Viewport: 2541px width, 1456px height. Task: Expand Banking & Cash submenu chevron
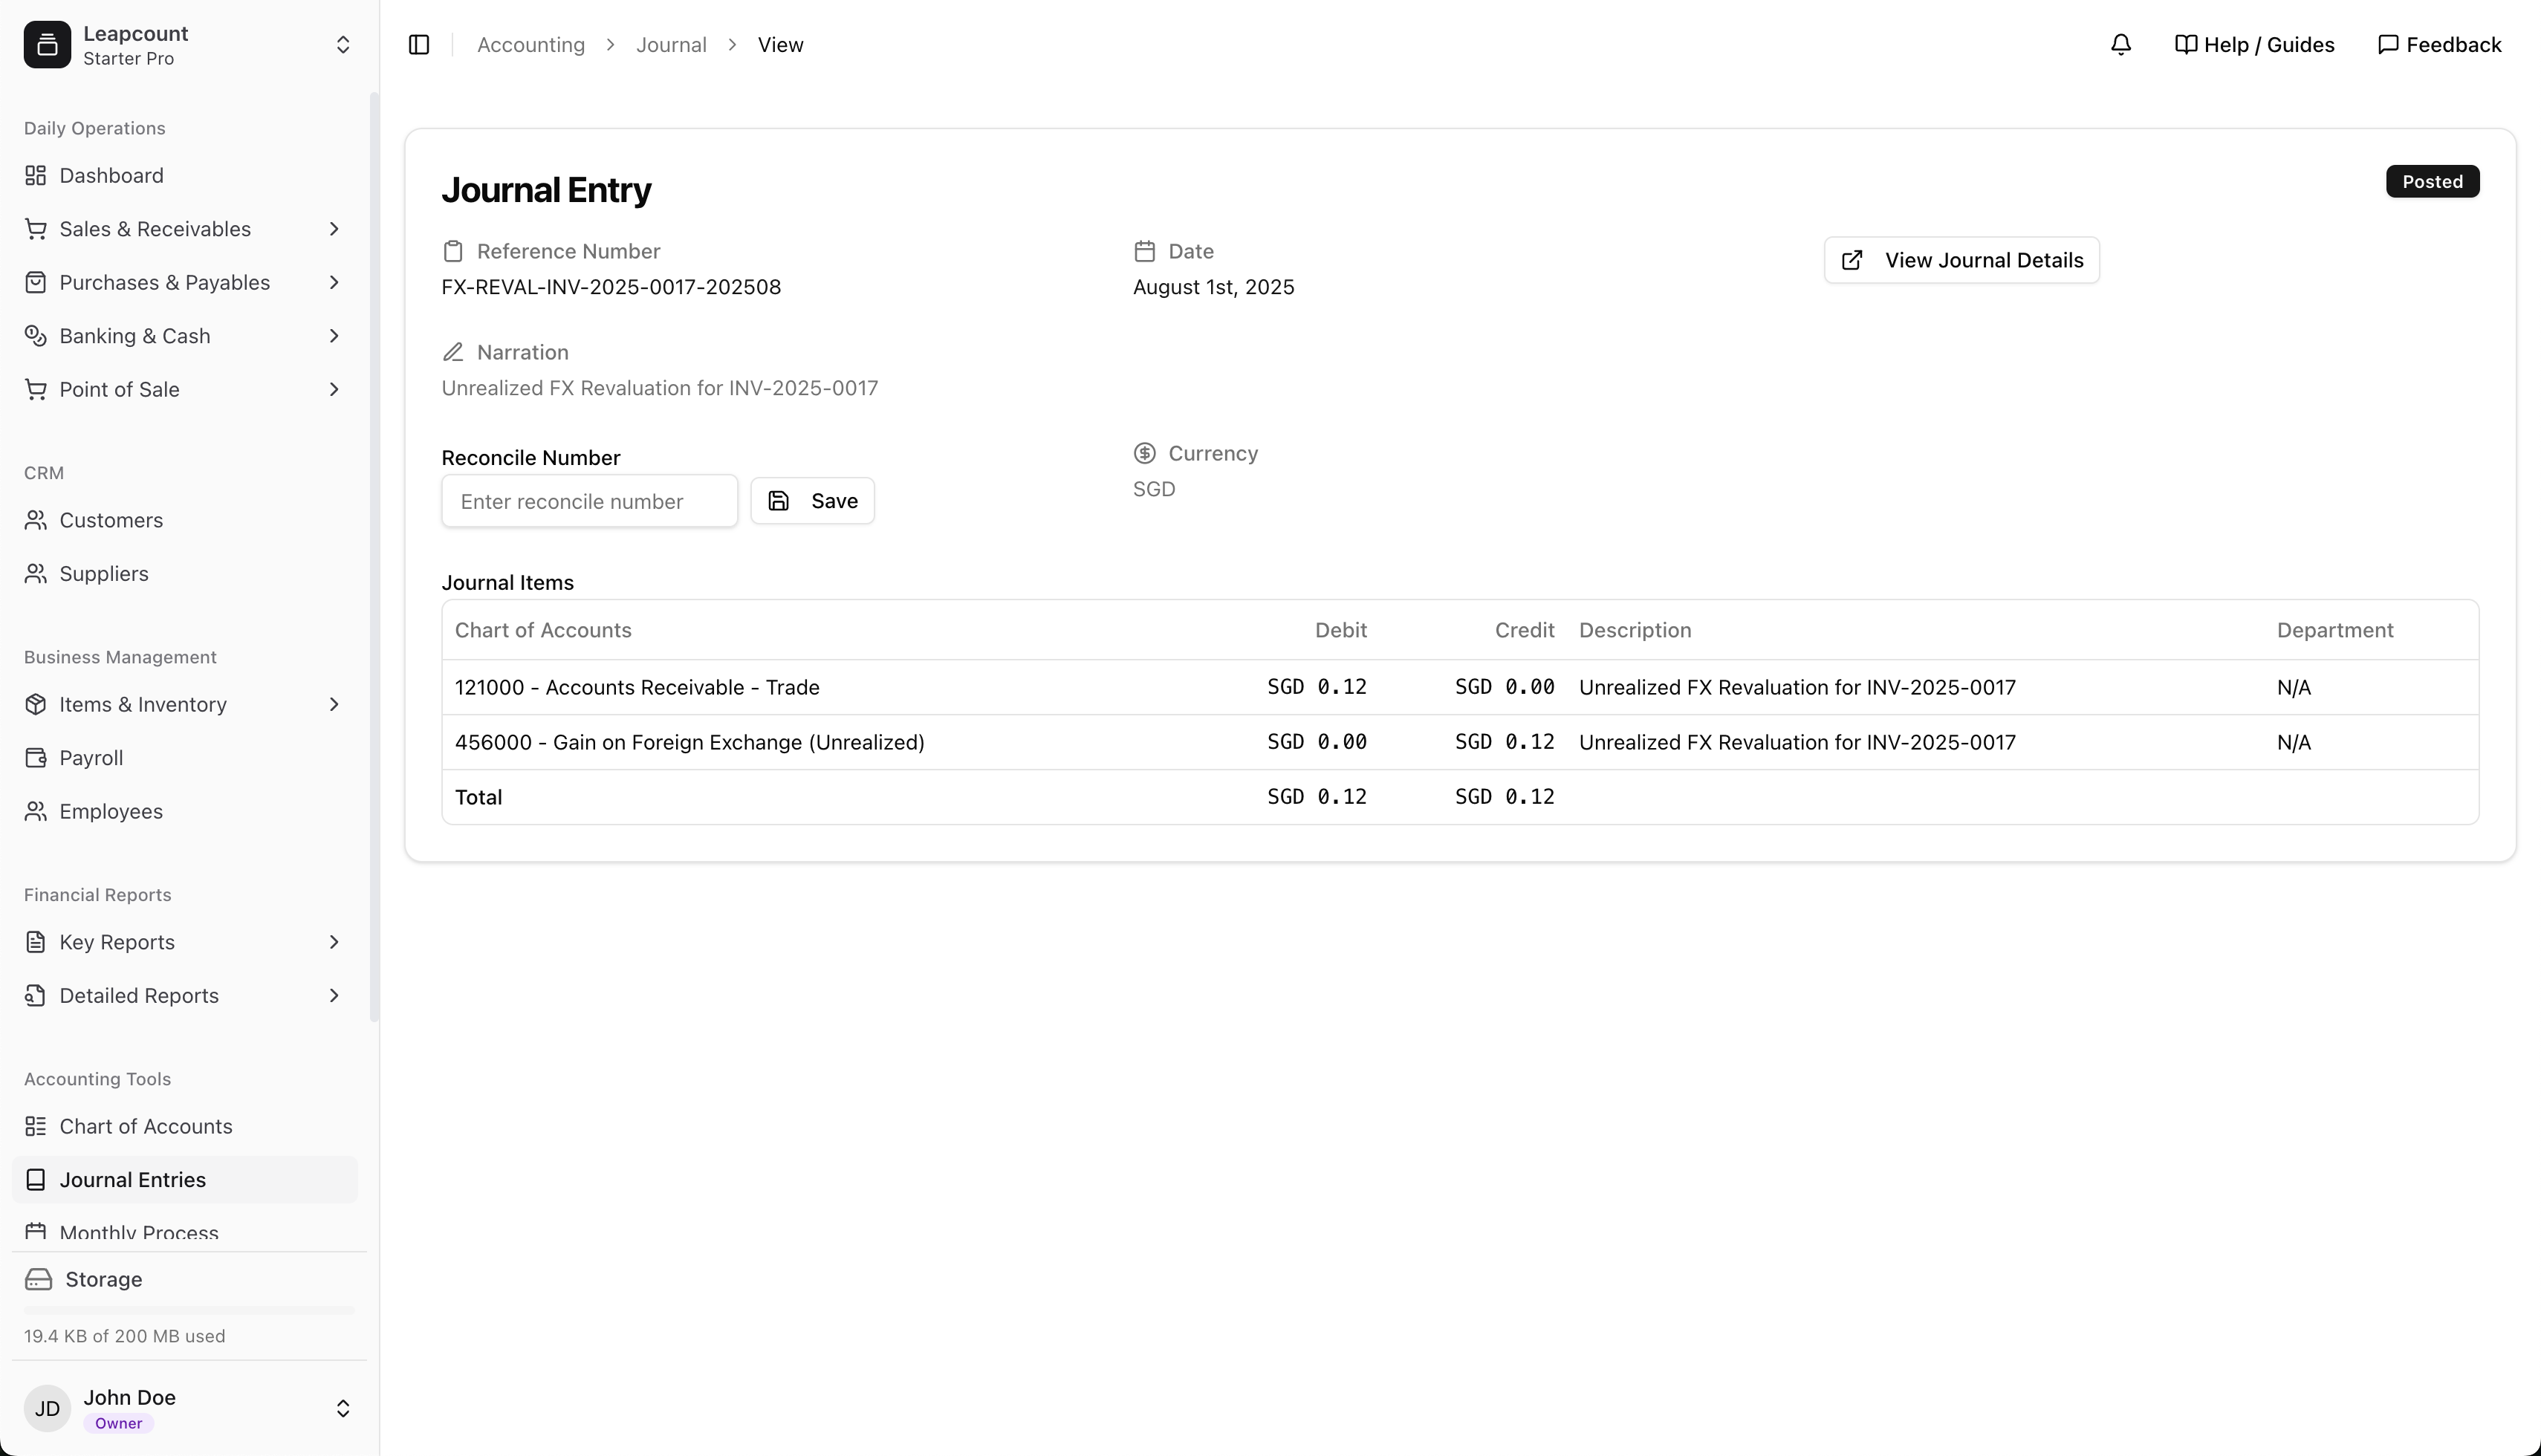tap(334, 336)
